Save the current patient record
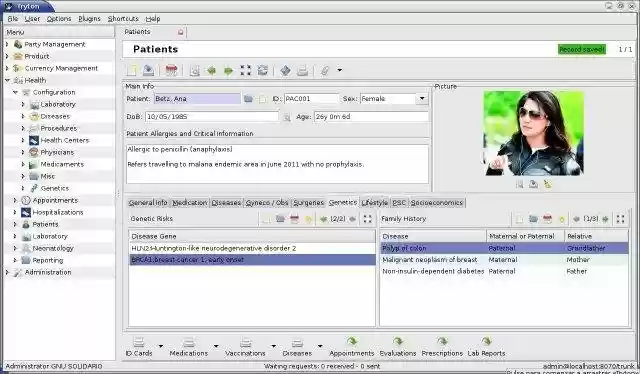This screenshot has width=640, height=374. pos(148,70)
